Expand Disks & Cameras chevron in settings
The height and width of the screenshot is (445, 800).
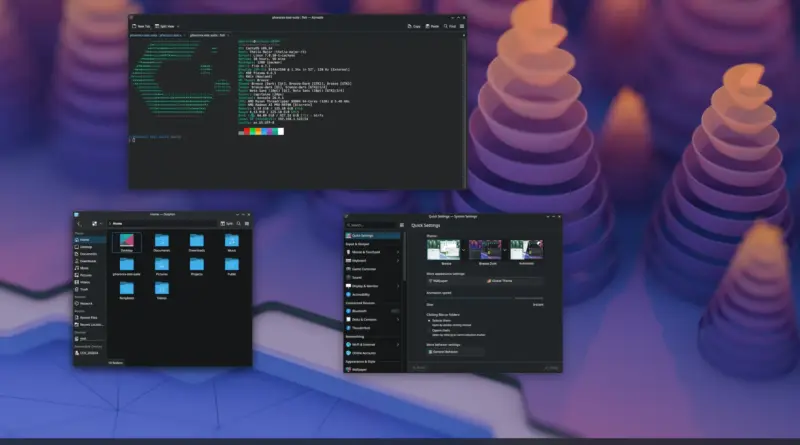(x=398, y=319)
